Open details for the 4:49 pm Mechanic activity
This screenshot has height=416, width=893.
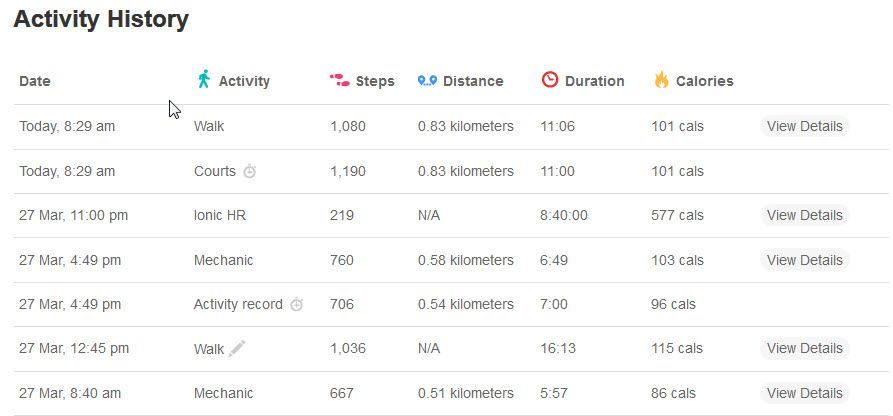pyautogui.click(x=804, y=260)
